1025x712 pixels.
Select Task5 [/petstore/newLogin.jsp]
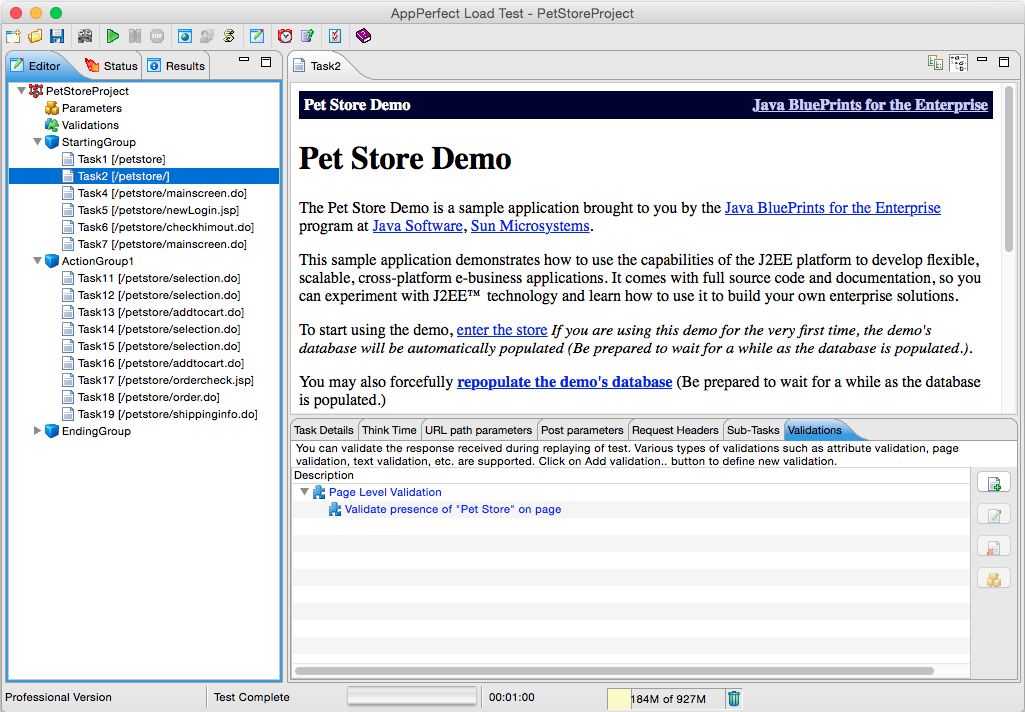pos(158,210)
